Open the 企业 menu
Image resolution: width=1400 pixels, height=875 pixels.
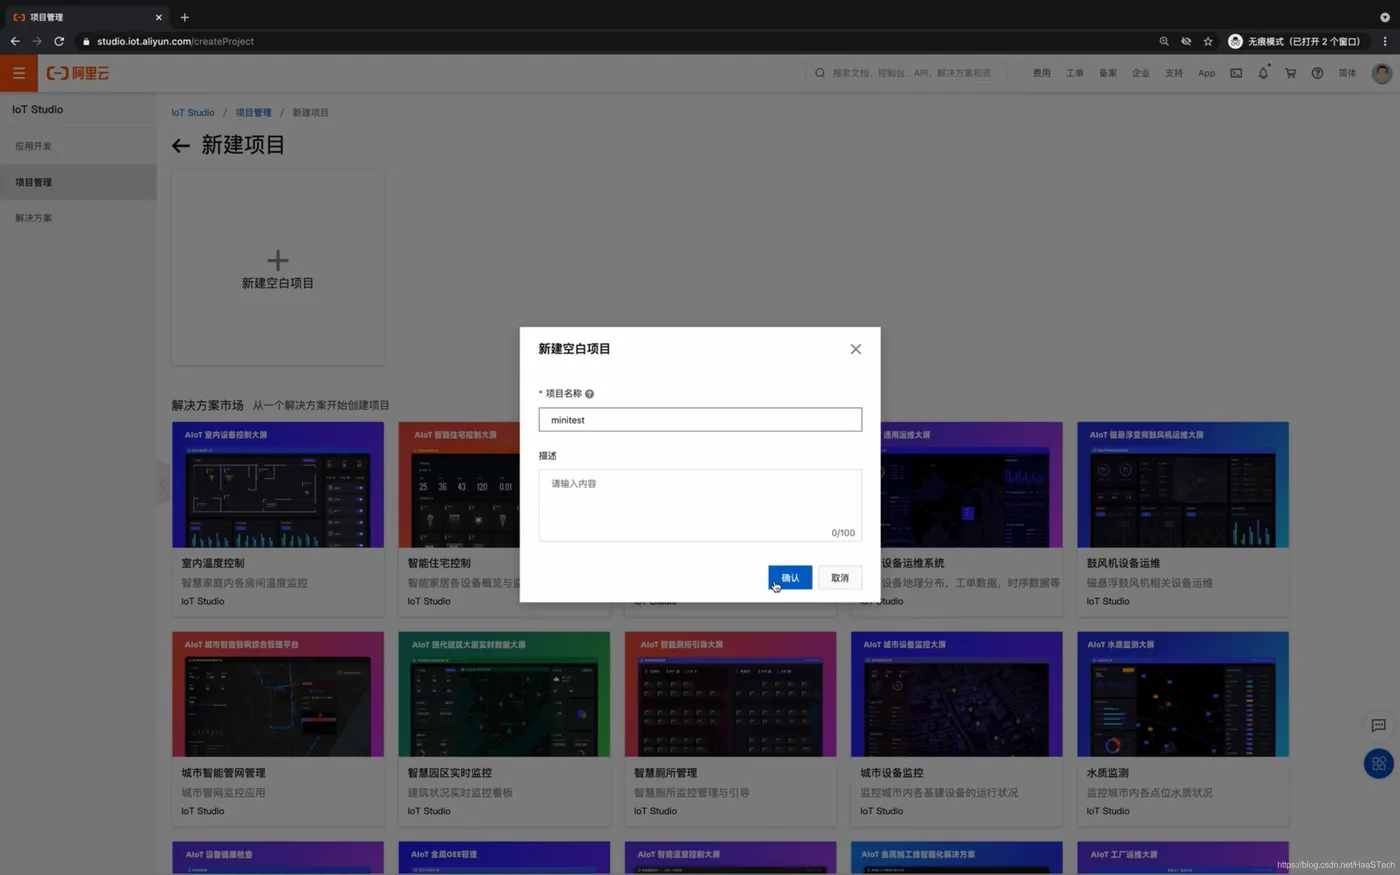pyautogui.click(x=1141, y=73)
